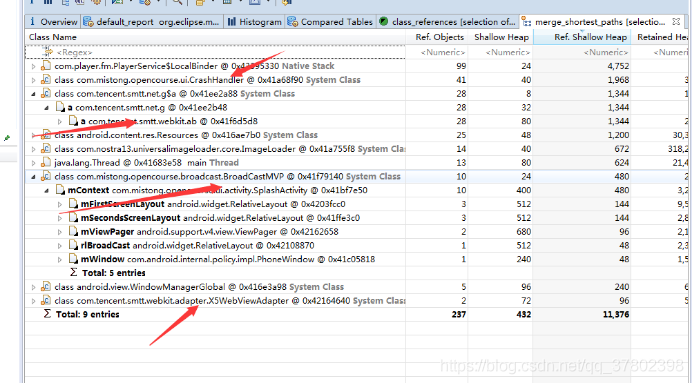Expand the mWindow PhoneWindow entry

coord(60,259)
